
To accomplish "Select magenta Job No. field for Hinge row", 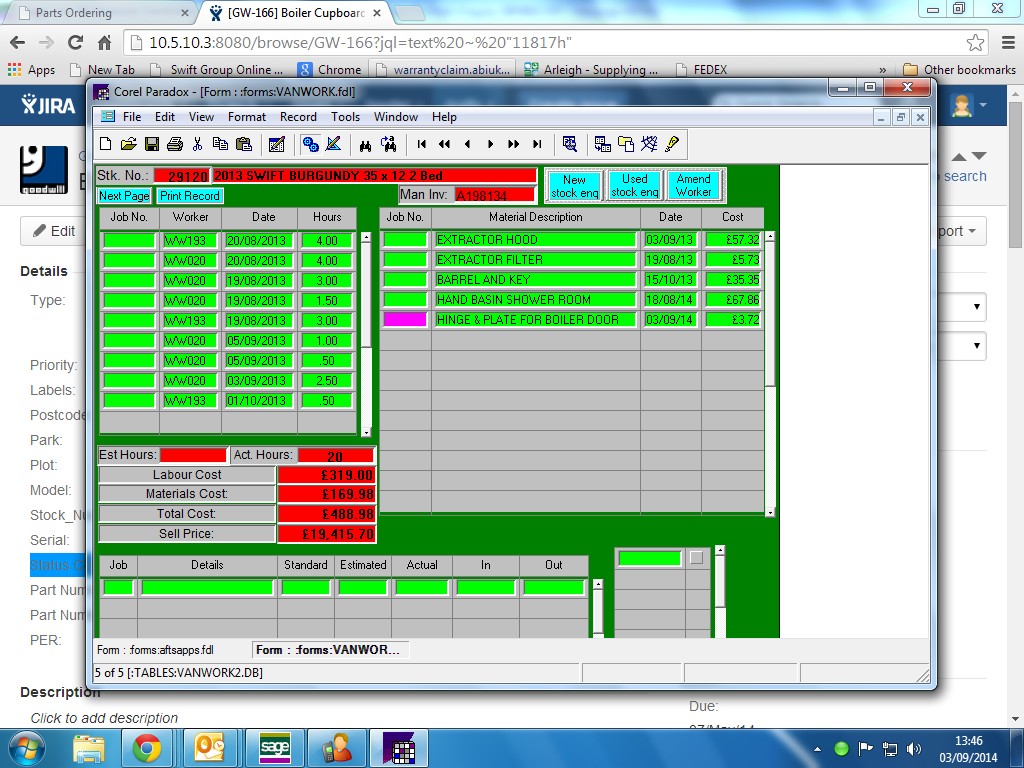I will point(405,320).
